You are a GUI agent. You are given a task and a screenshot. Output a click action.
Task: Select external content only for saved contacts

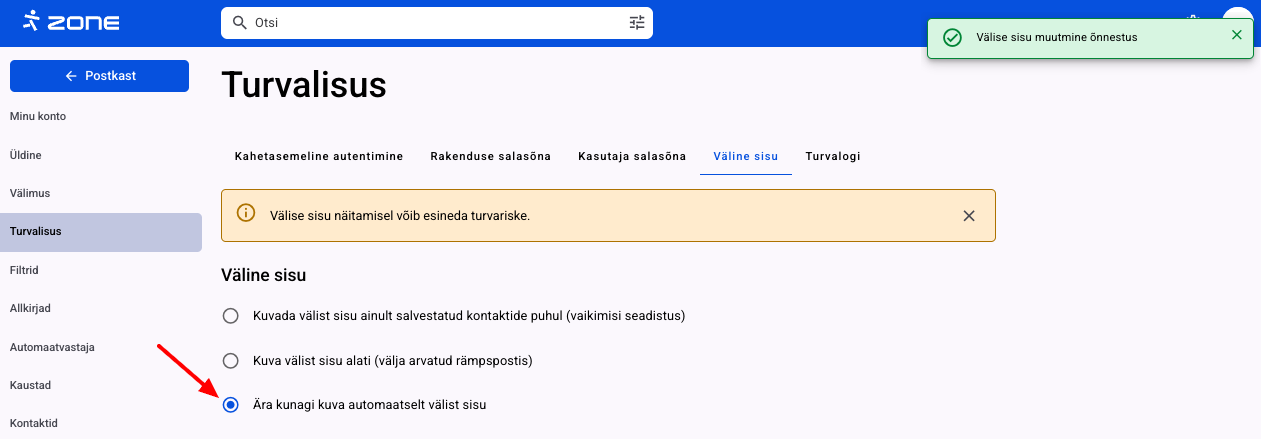pos(231,316)
